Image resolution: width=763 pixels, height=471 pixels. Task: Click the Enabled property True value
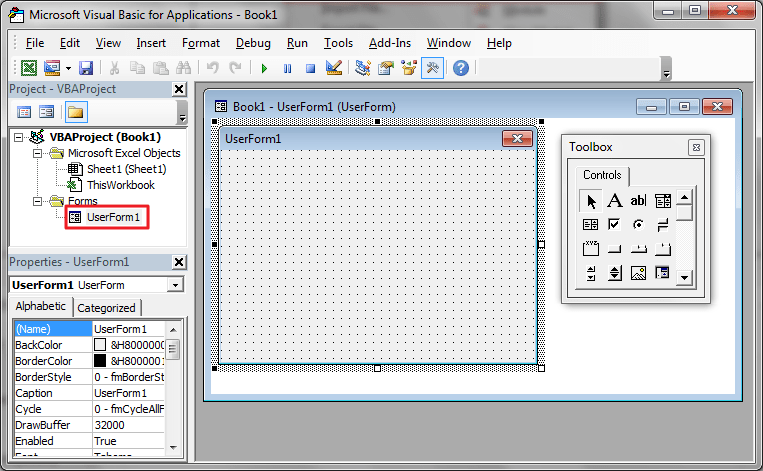tap(128, 441)
